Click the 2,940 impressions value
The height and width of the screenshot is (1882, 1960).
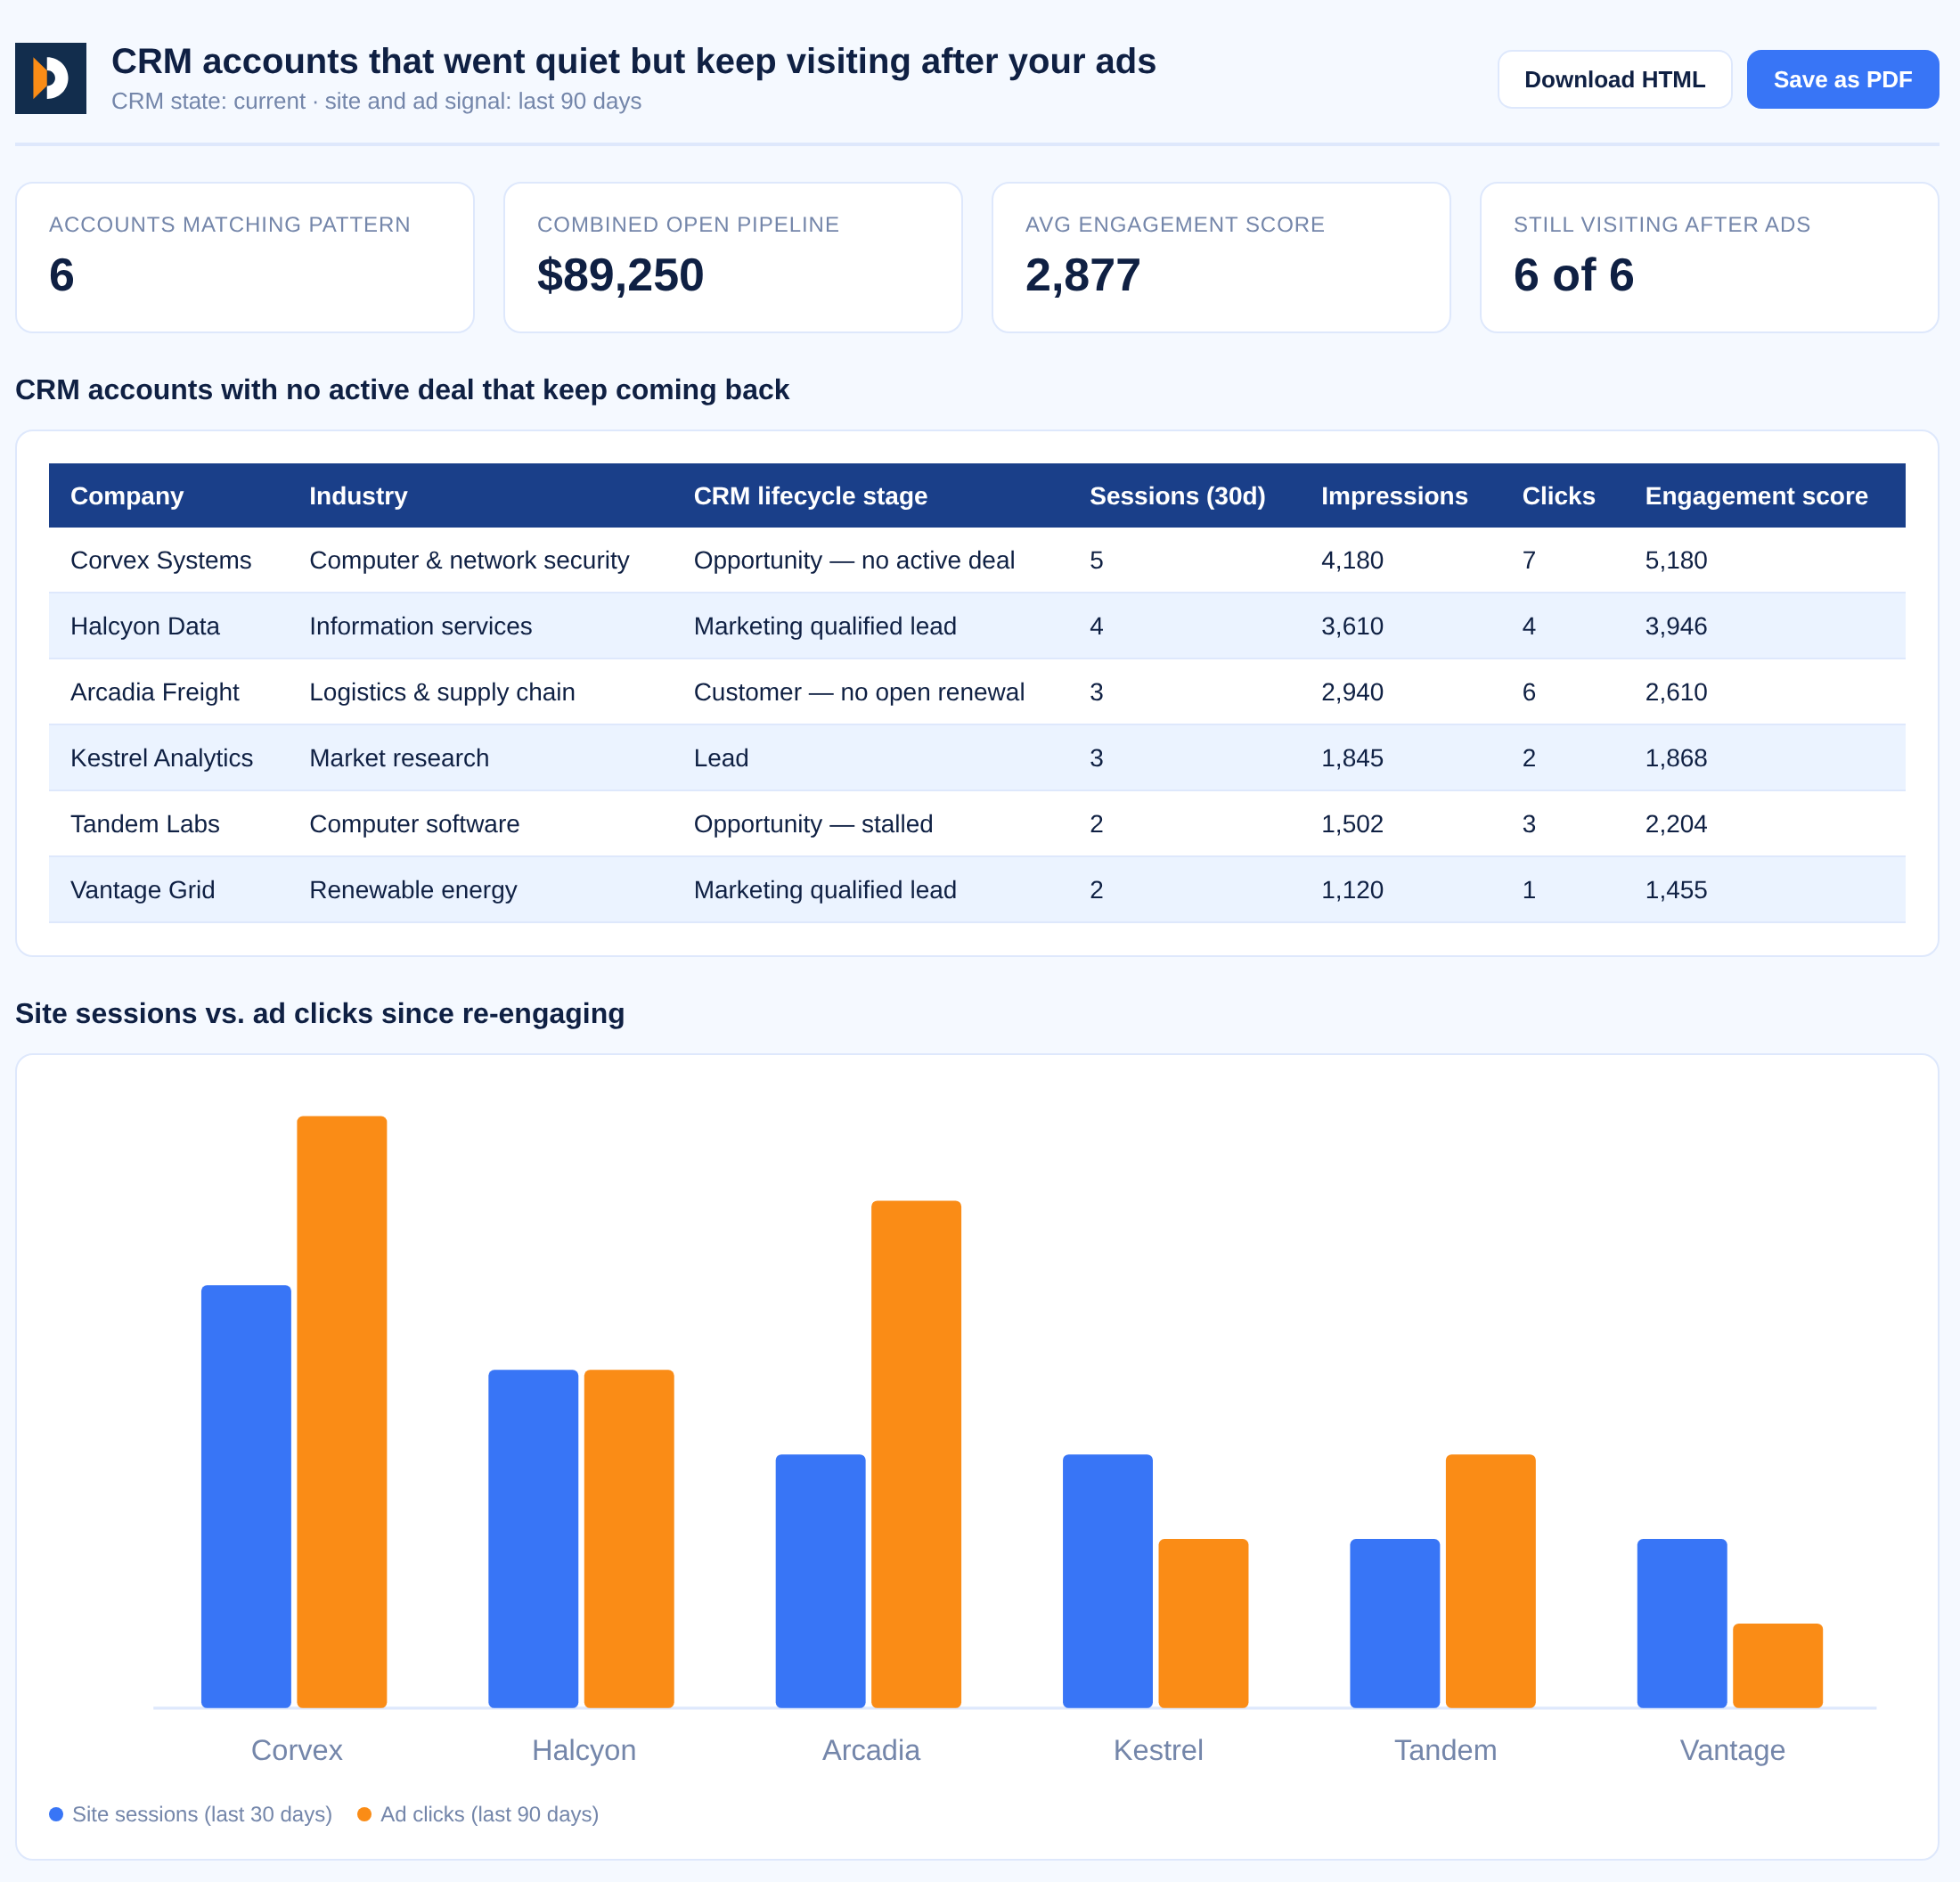[x=1352, y=692]
